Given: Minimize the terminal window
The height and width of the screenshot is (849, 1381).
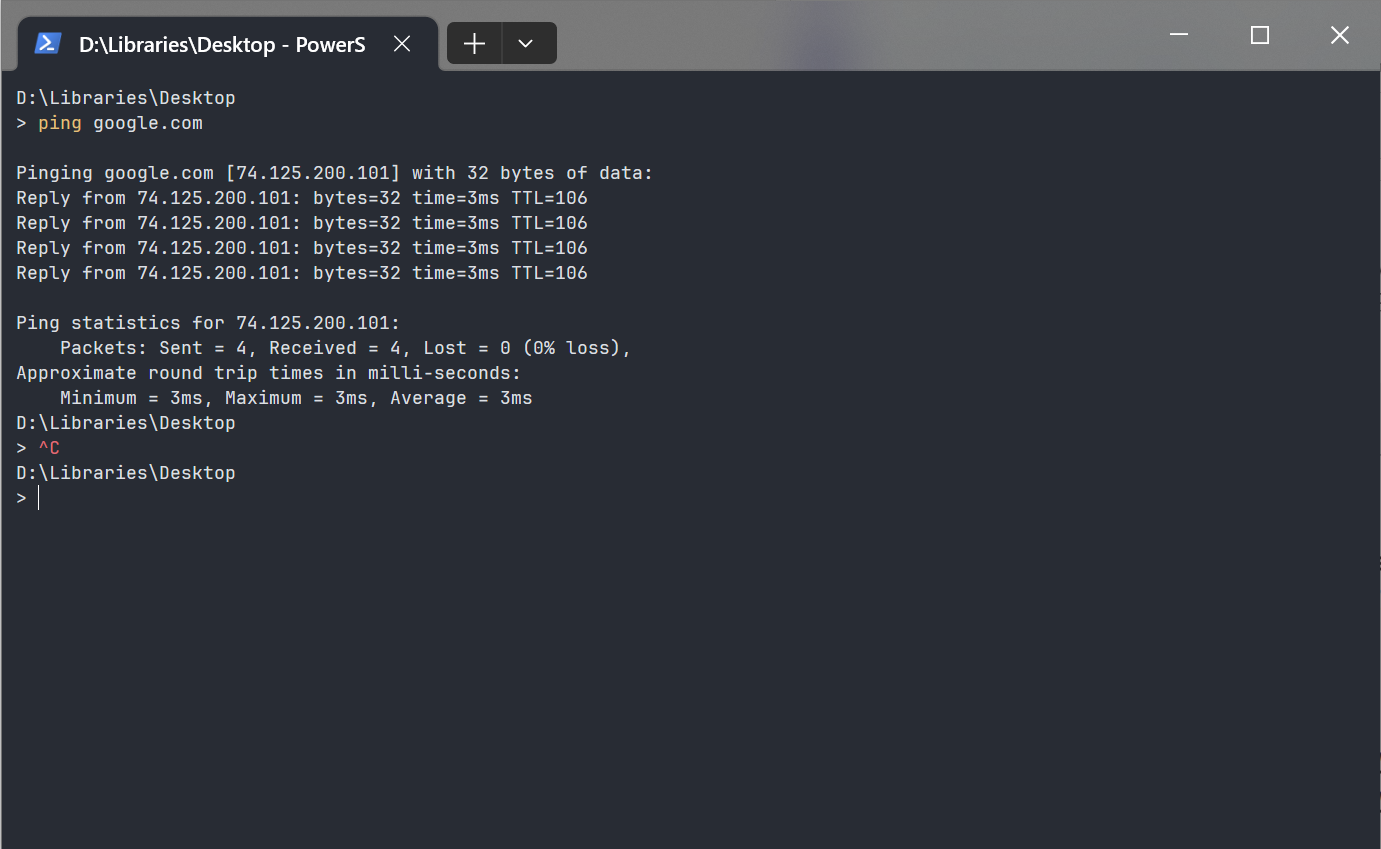Looking at the screenshot, I should [1180, 36].
